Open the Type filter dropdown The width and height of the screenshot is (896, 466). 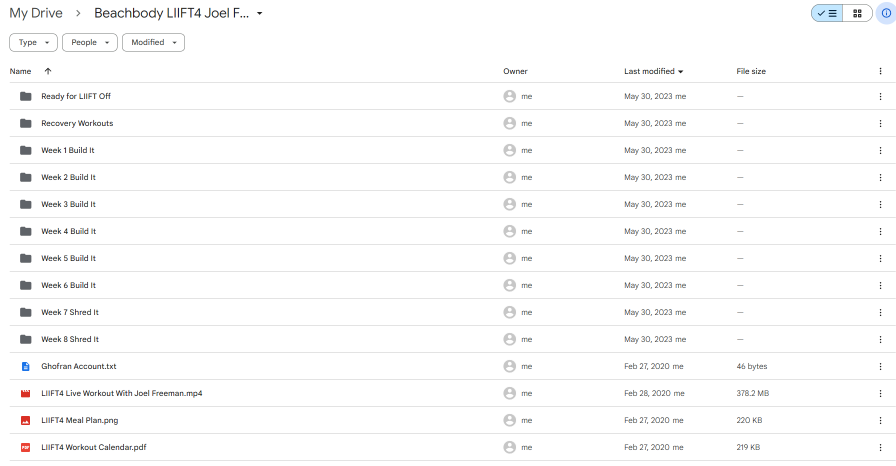[34, 43]
